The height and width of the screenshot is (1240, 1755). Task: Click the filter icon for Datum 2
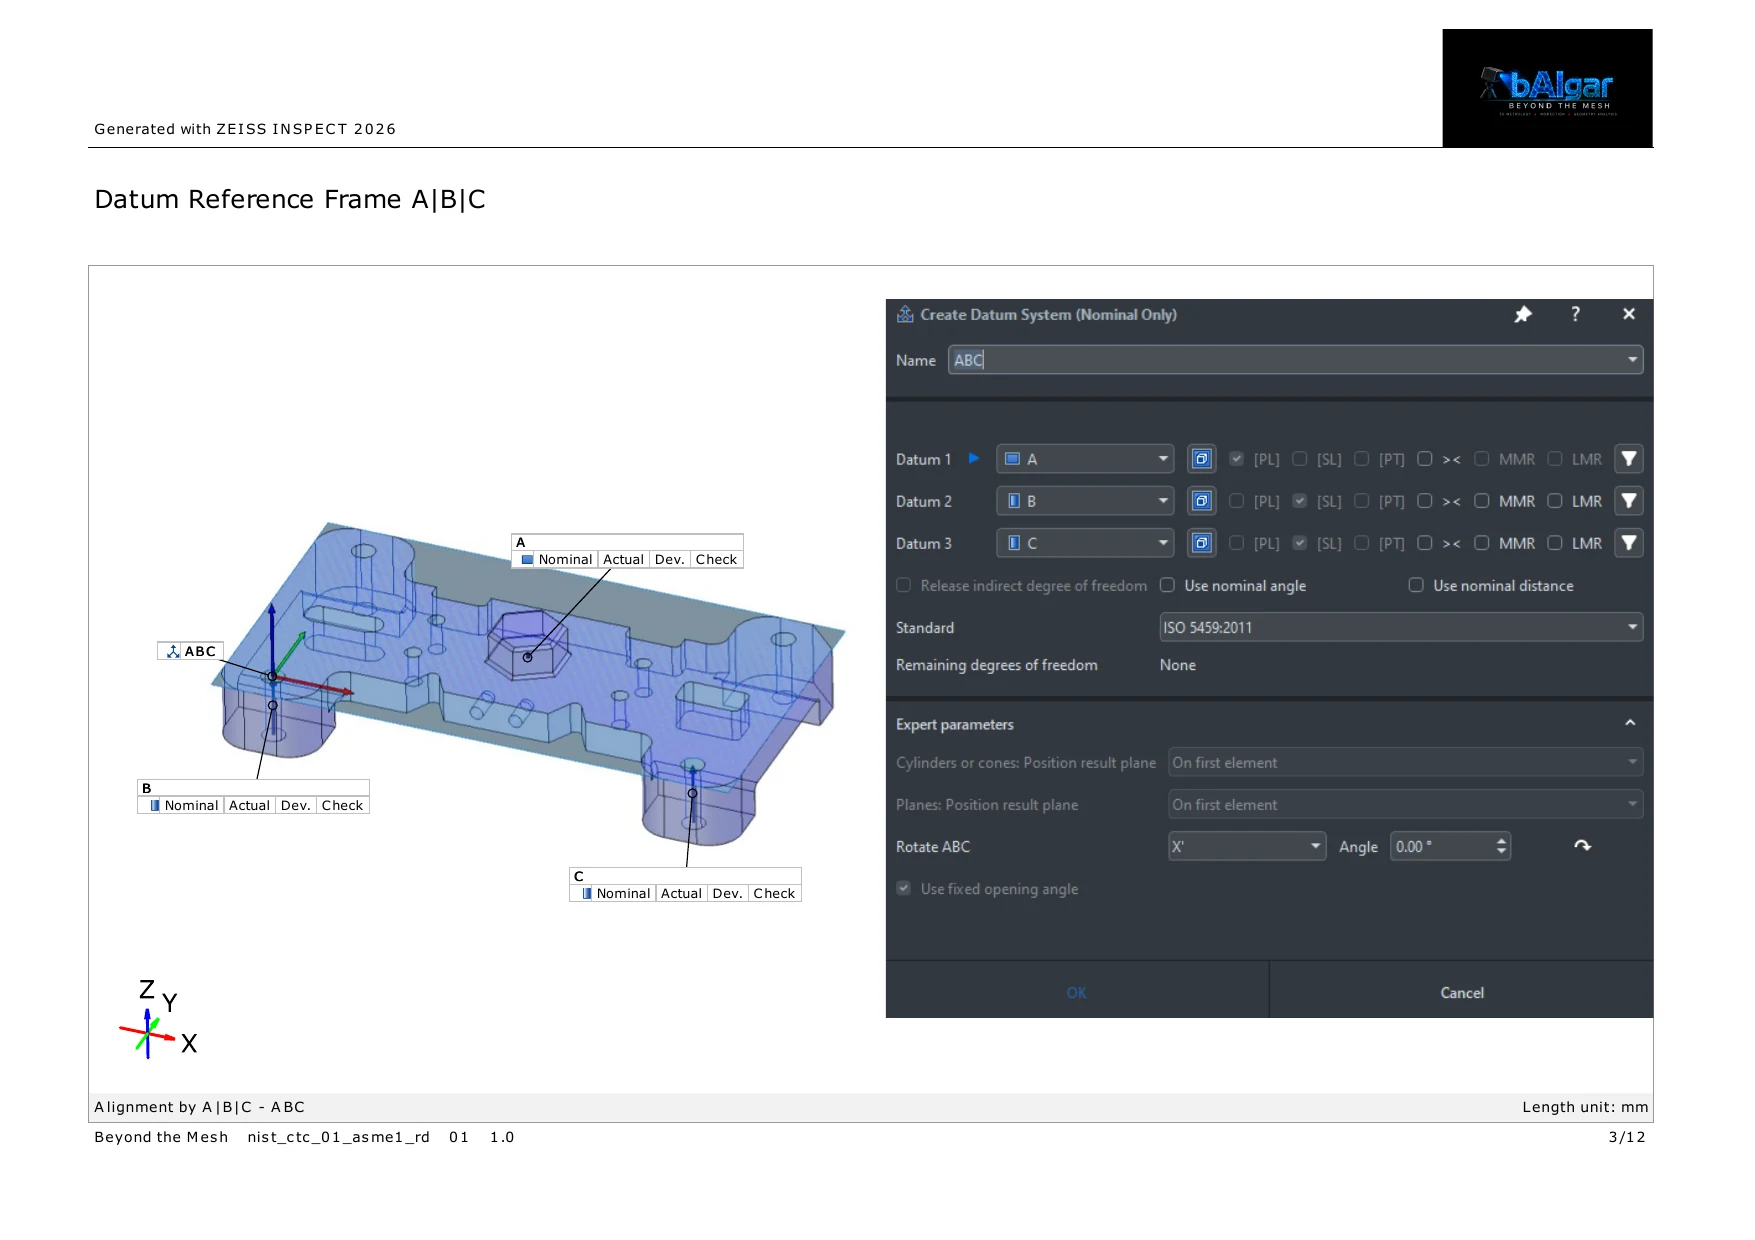[1629, 501]
